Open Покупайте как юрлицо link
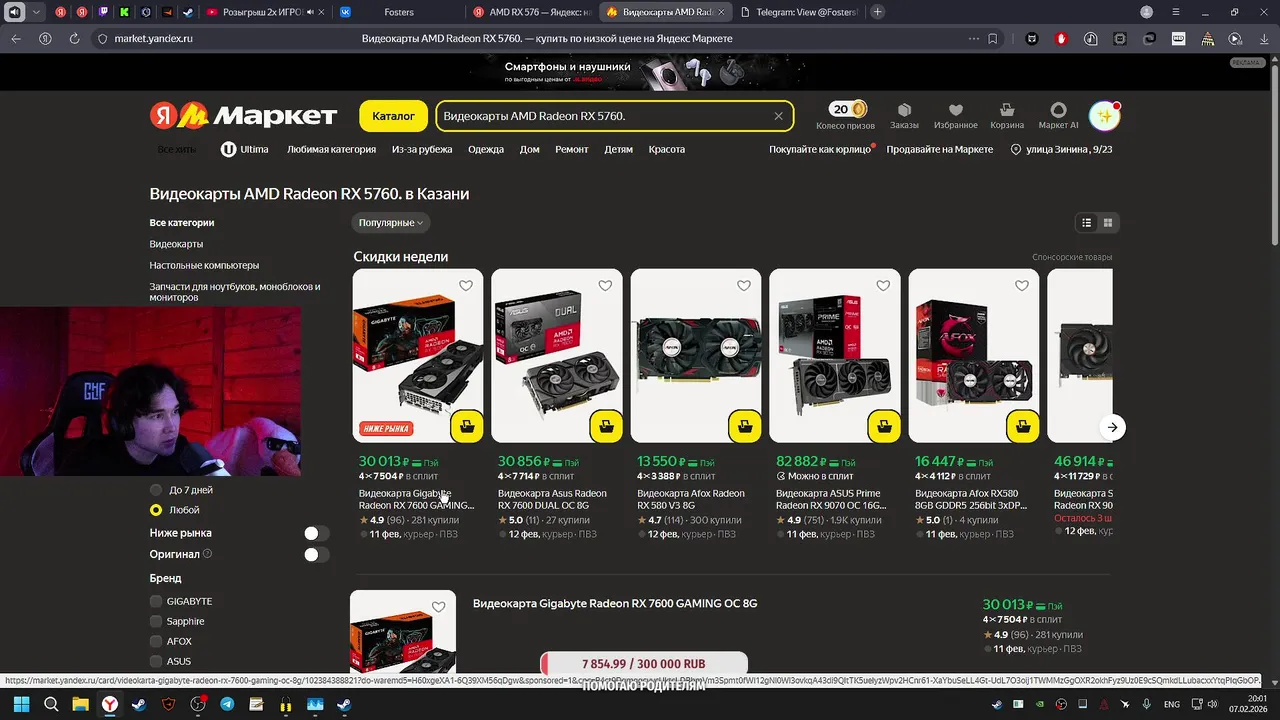The width and height of the screenshot is (1280, 720). click(x=821, y=149)
